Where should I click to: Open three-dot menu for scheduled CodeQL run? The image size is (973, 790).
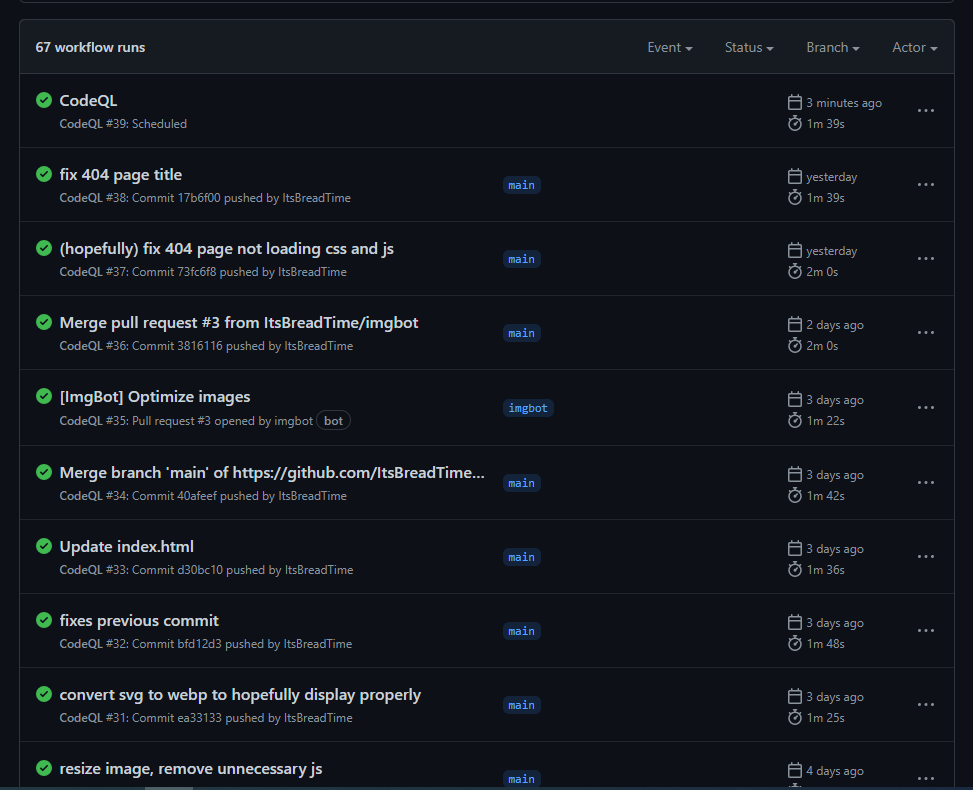(925, 111)
